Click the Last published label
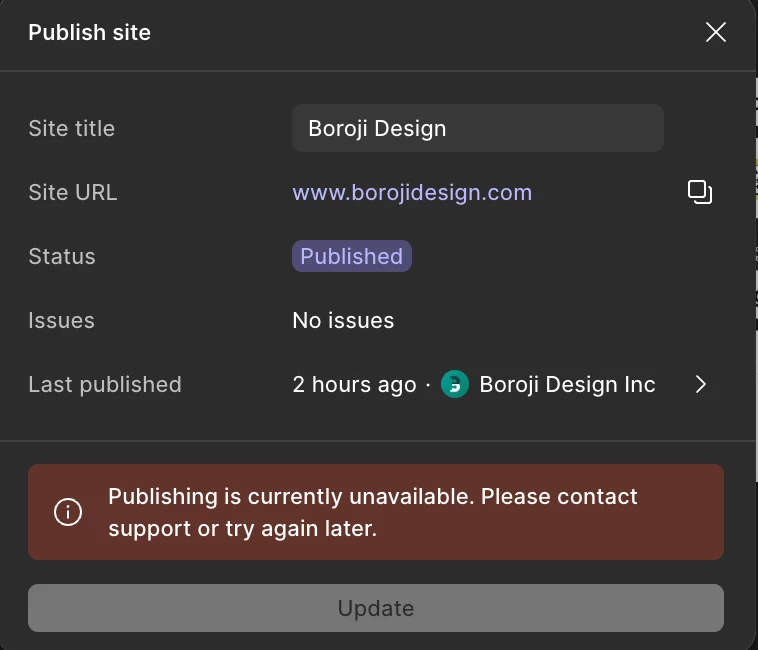Screen dimensions: 758x650 tap(105, 385)
